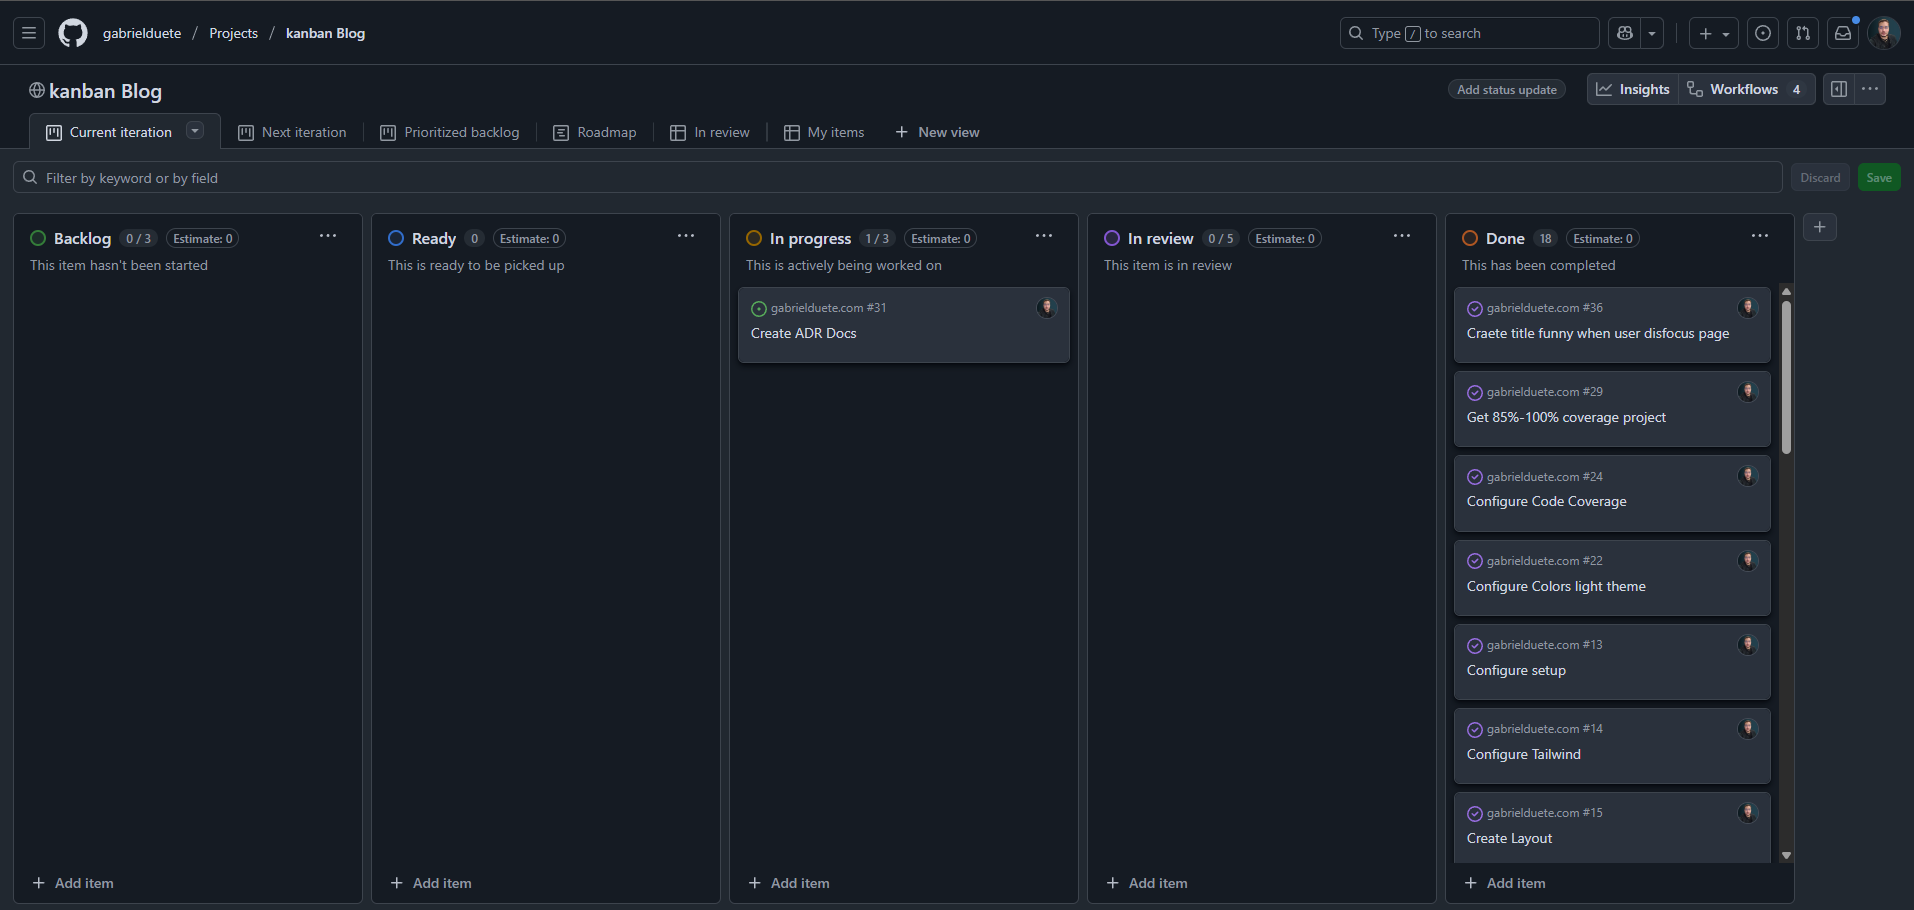Click the filter by keyword field
The width and height of the screenshot is (1914, 910).
pos(400,177)
